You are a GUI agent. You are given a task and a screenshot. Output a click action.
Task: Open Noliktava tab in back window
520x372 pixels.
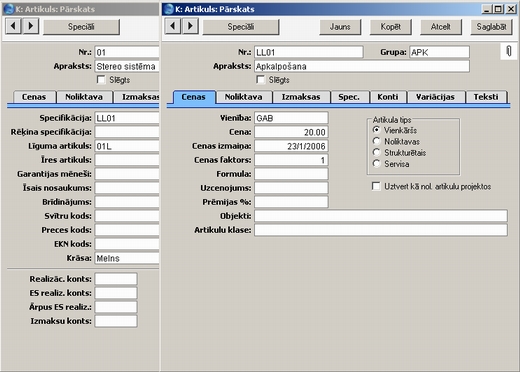point(84,97)
